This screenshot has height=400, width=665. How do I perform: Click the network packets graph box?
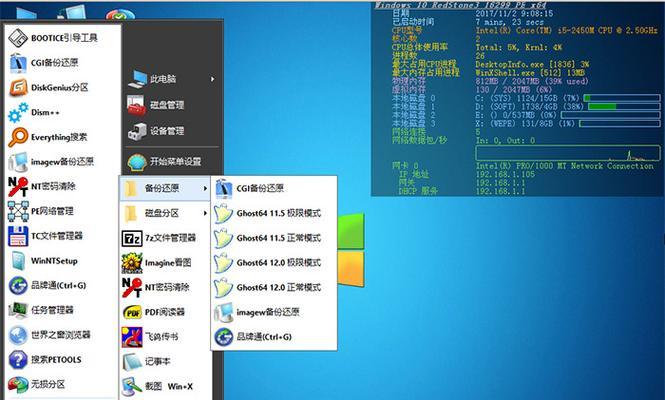(x=568, y=153)
